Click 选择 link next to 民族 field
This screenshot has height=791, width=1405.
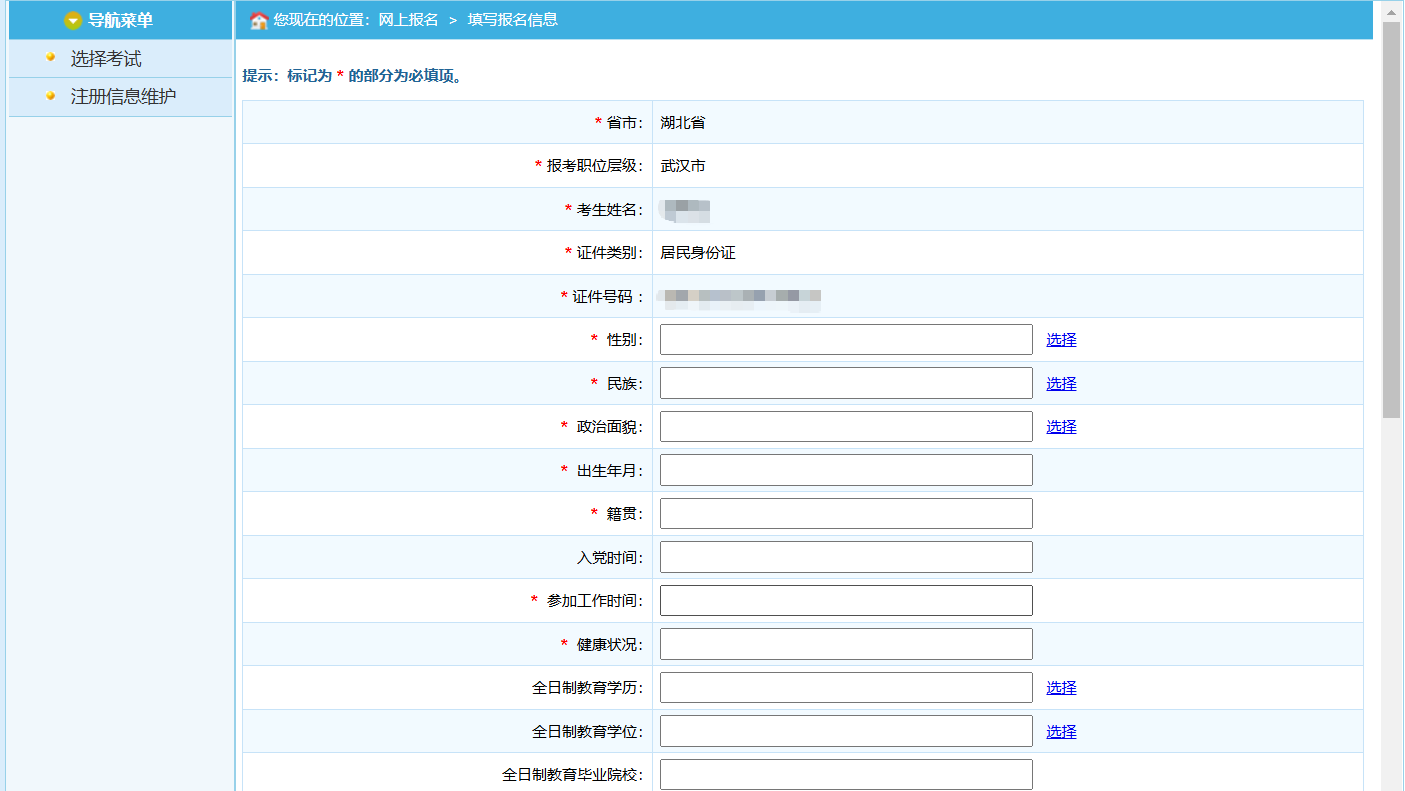tap(1061, 384)
